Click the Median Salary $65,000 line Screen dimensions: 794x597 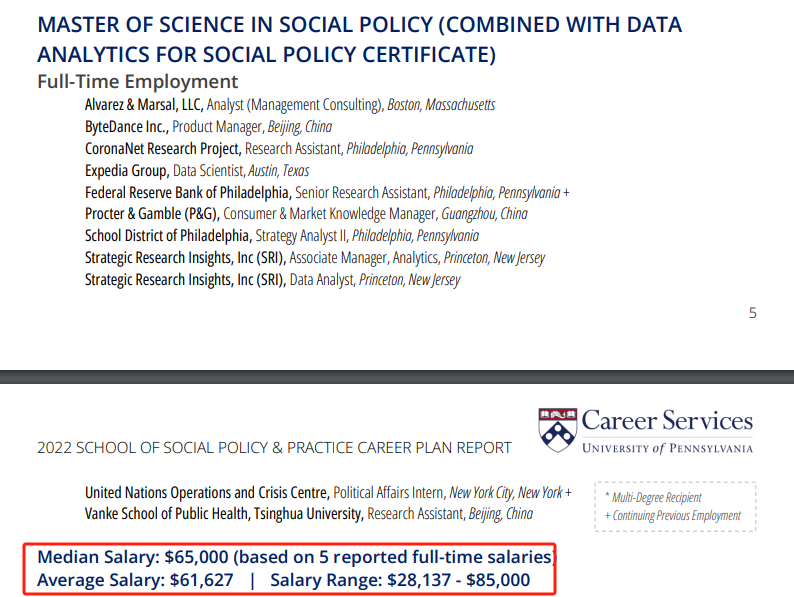coord(296,557)
